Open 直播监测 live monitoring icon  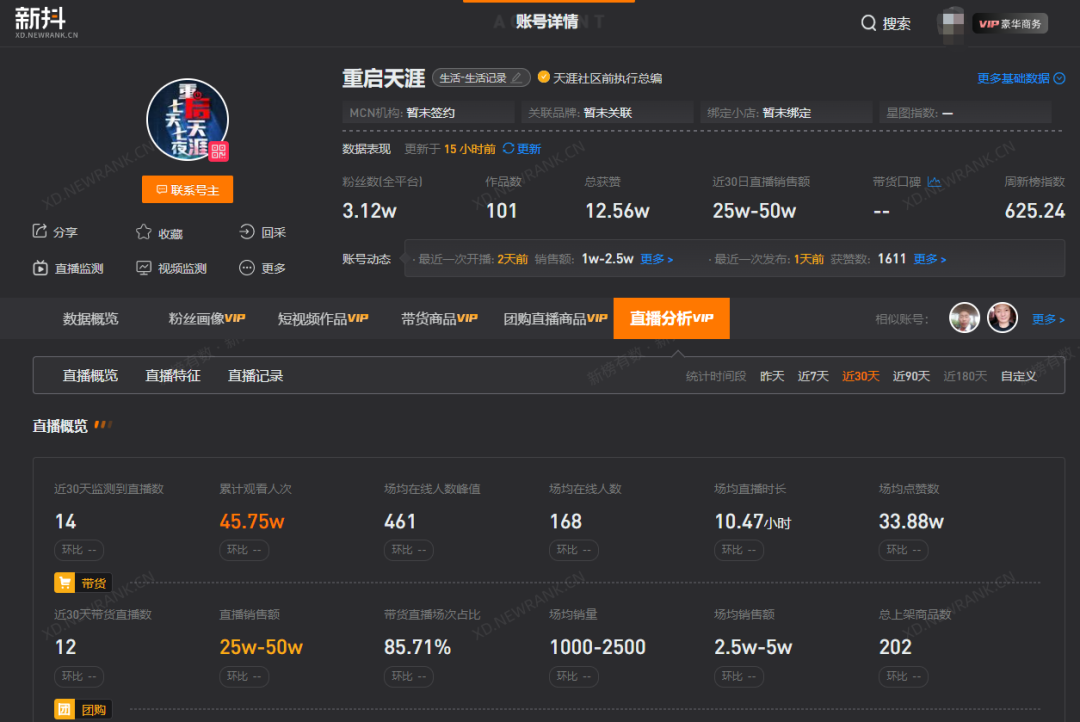coord(41,267)
